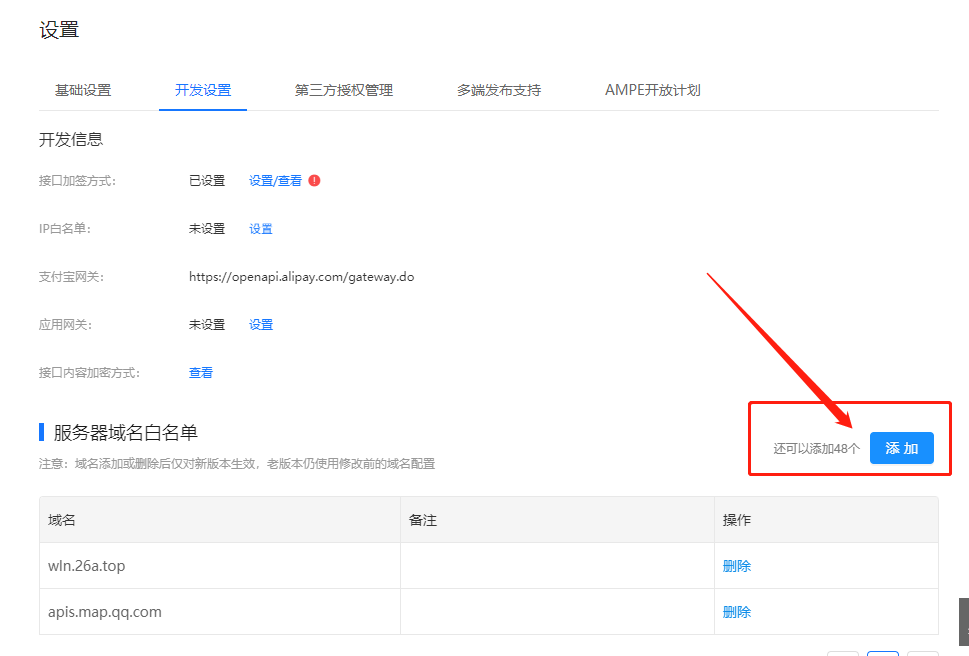Delete the apis.map.qq.com domain entry
969x656 pixels.
[737, 612]
